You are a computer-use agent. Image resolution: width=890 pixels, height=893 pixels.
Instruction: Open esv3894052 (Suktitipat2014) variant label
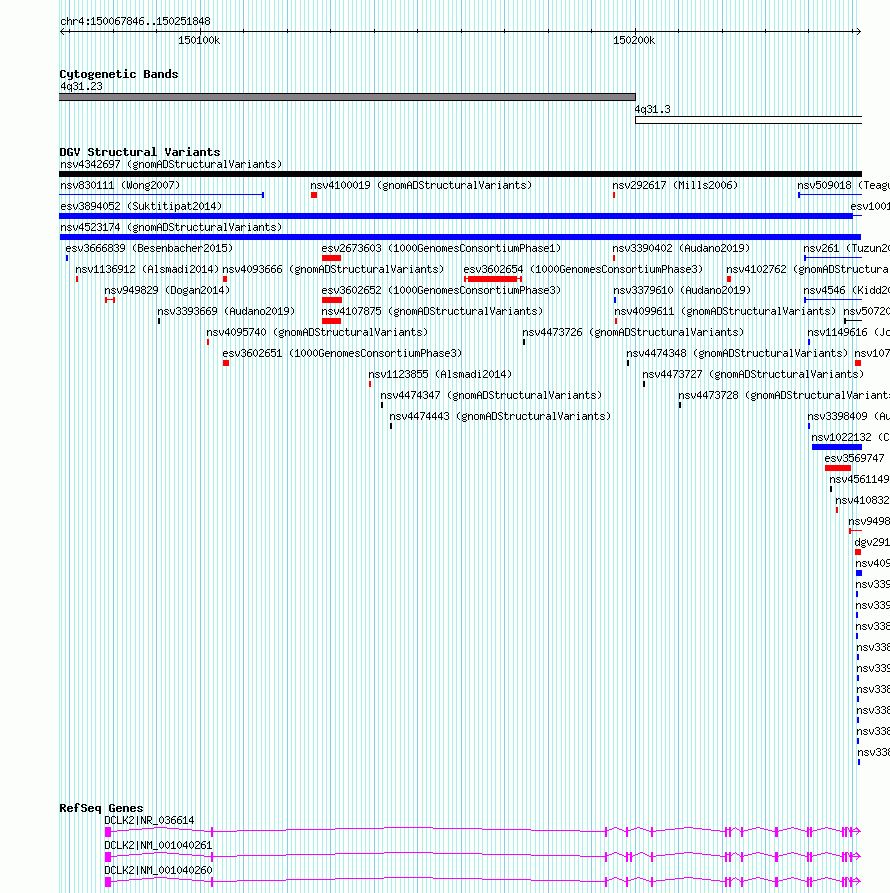tap(141, 206)
